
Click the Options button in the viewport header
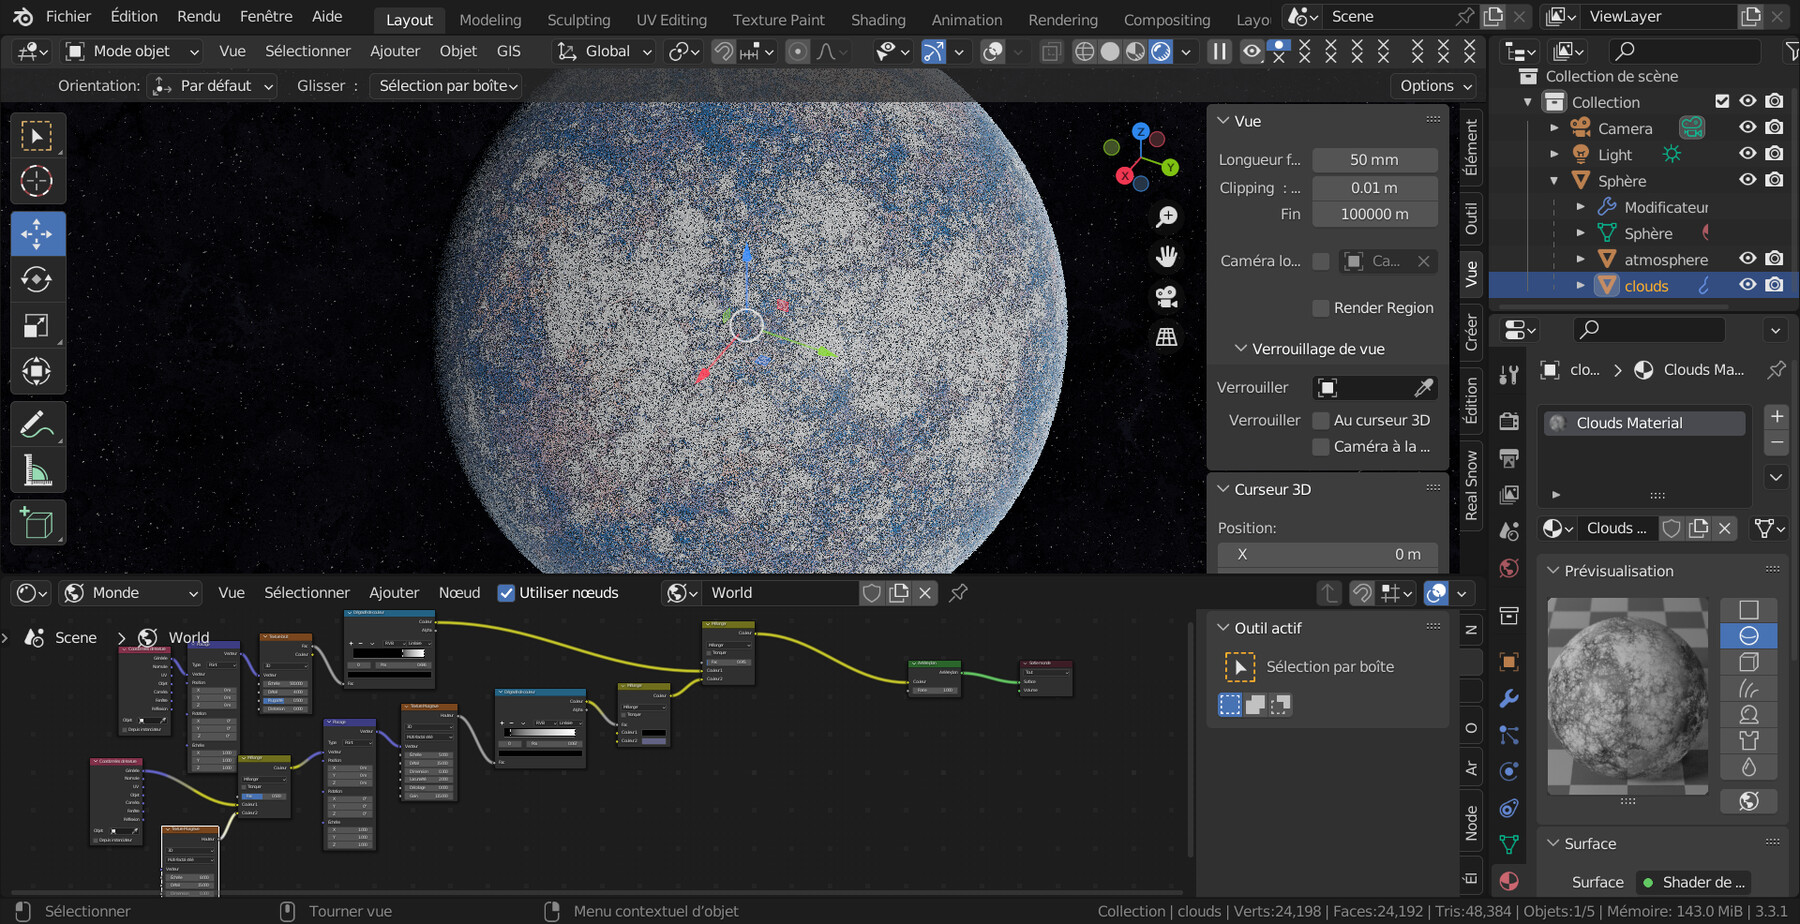(x=1432, y=85)
